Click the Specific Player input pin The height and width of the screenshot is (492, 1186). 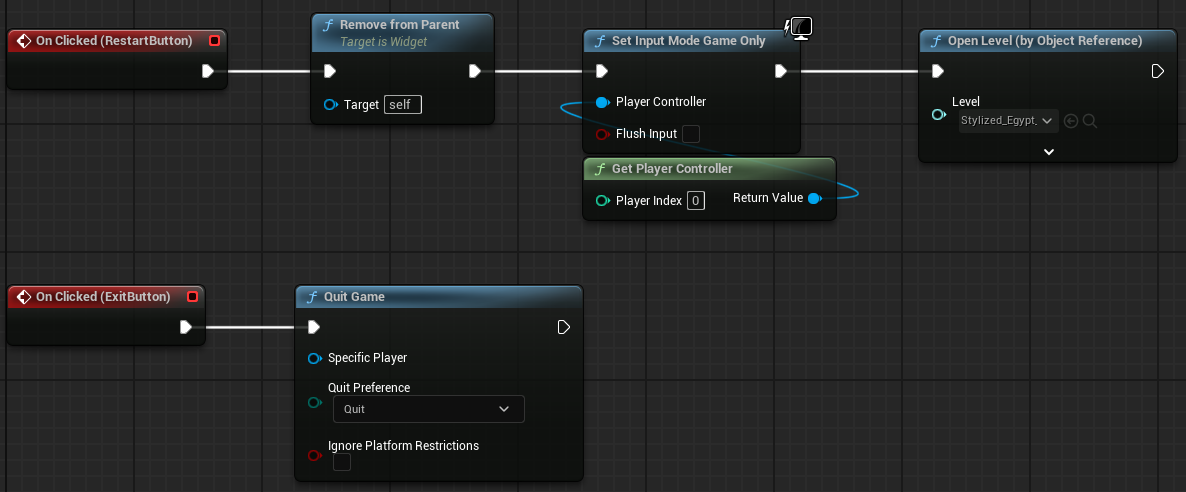point(315,358)
